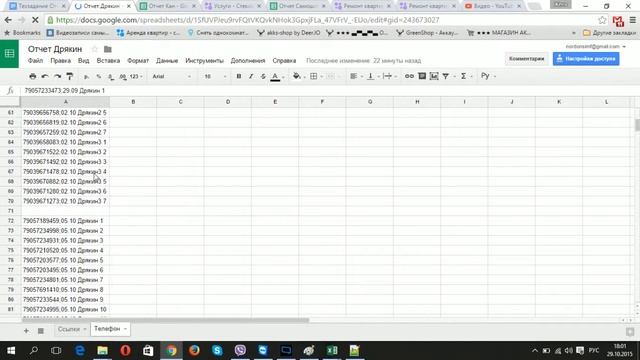Open the Правка menu
Viewport: 640px width, 360px height.
[60, 60]
